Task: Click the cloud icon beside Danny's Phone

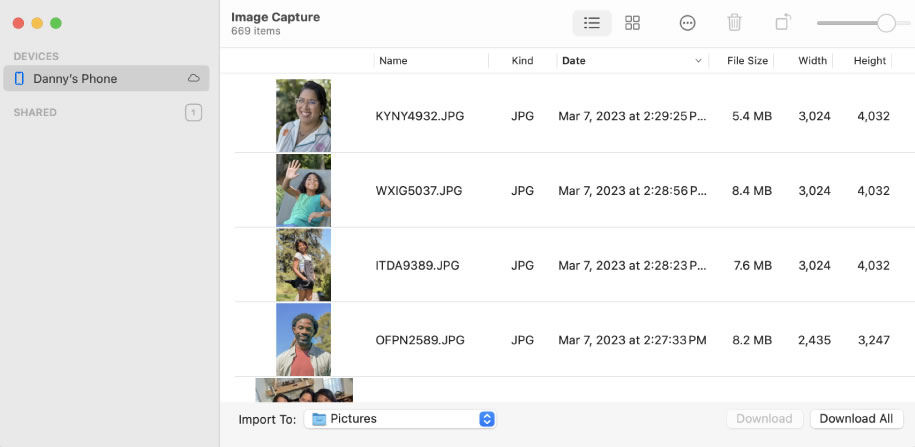Action: click(194, 78)
